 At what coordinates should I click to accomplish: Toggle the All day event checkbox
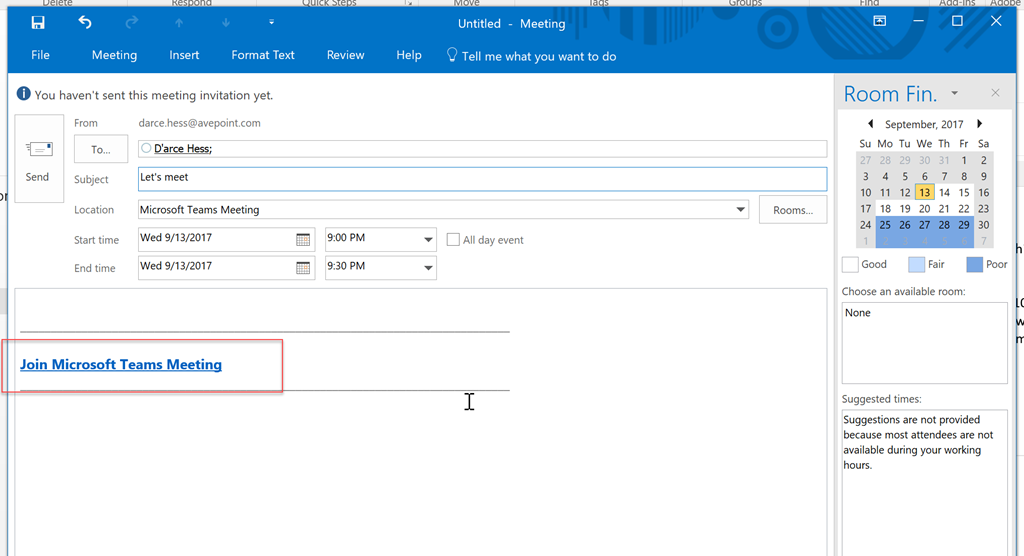(x=453, y=240)
